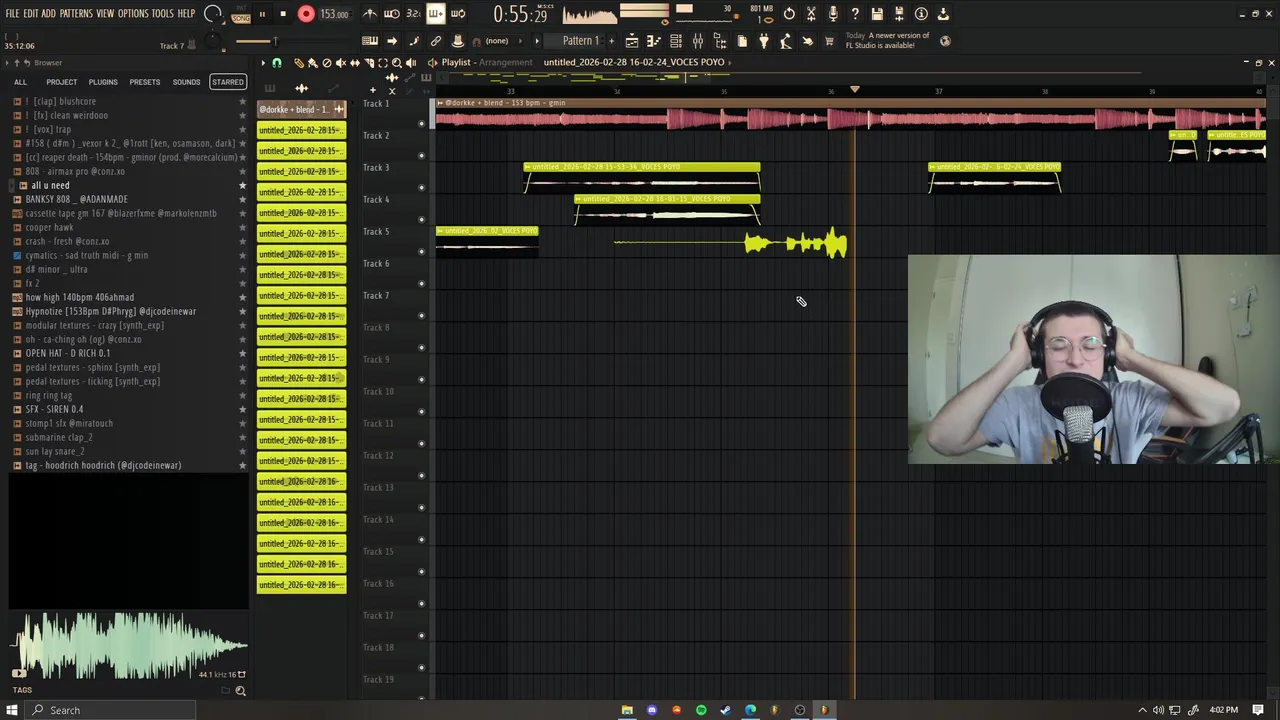Select the playlist Paint brush tool
Screen dimensions: 1280x720
click(313, 63)
